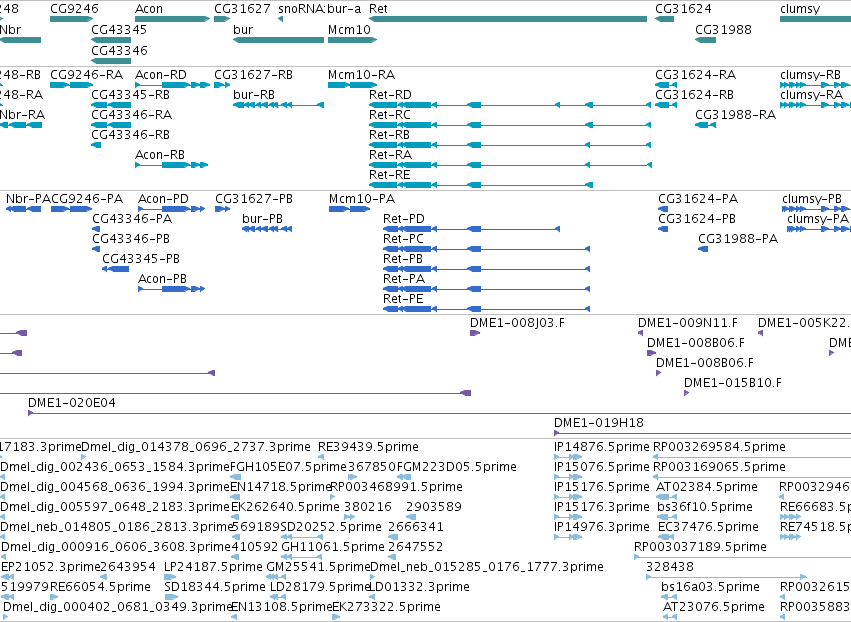Click transcript CG31988-RA
This screenshot has height=622, width=851.
[x=735, y=115]
